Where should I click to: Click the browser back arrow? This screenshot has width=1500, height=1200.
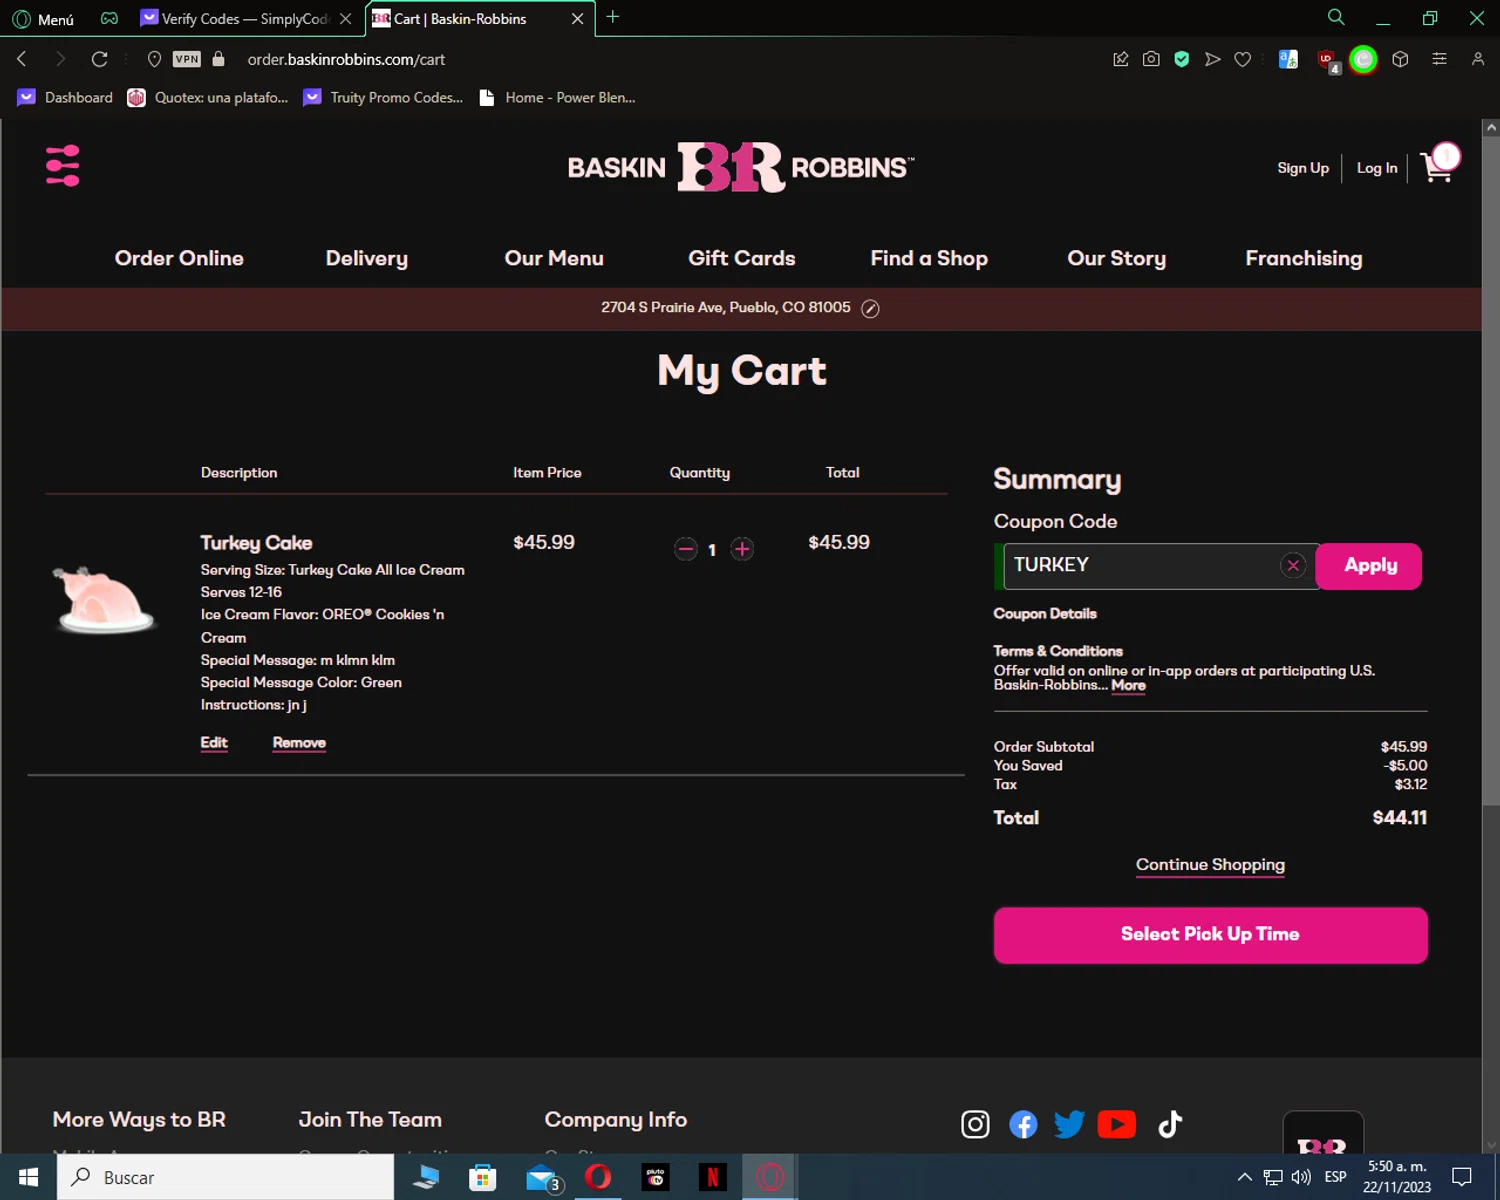(22, 59)
